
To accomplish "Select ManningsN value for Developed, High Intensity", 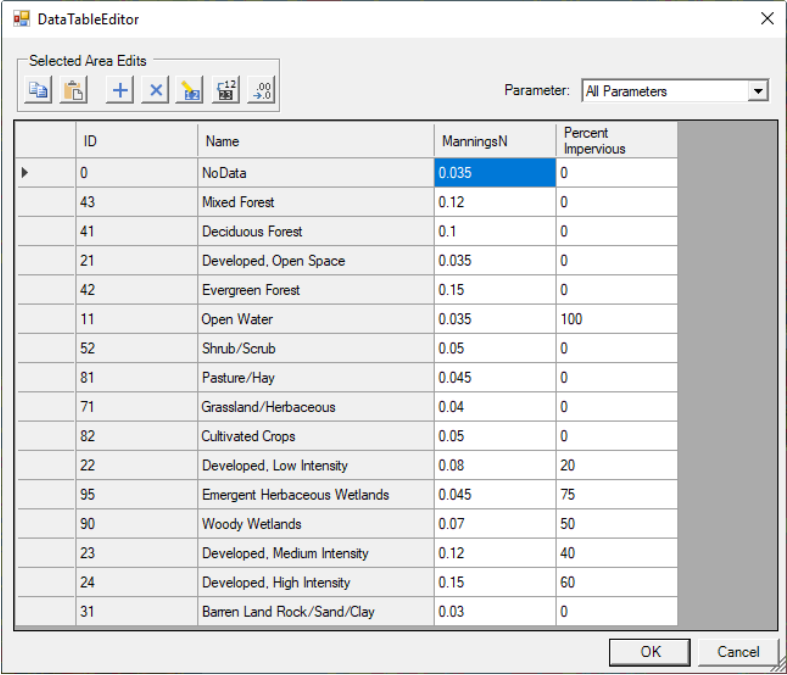I will [x=494, y=583].
